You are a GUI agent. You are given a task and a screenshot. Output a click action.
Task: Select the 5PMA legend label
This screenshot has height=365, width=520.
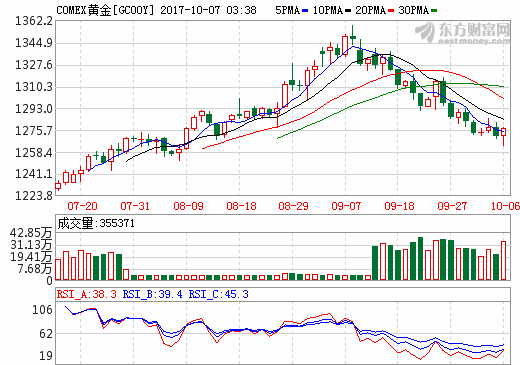(288, 10)
